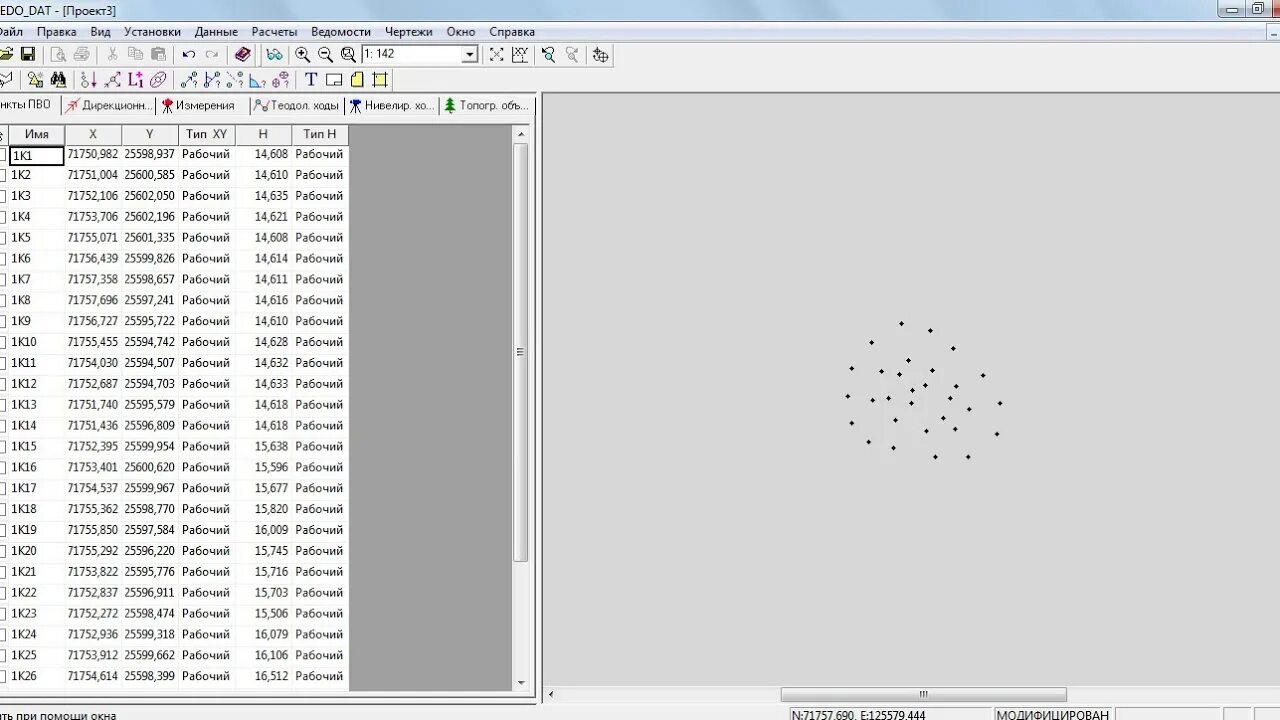Select the row named 1K19
Screen dimensions: 1280x720
(175, 530)
